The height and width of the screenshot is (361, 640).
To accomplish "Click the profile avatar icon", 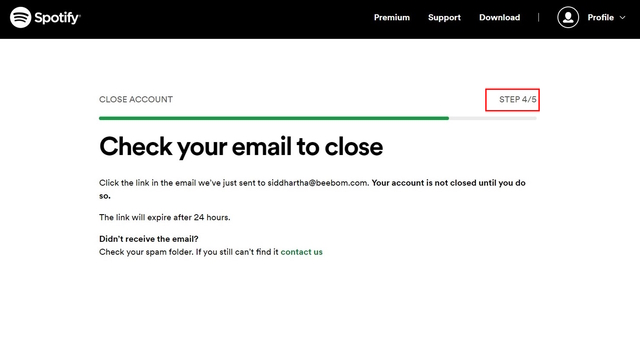I will 568,18.
